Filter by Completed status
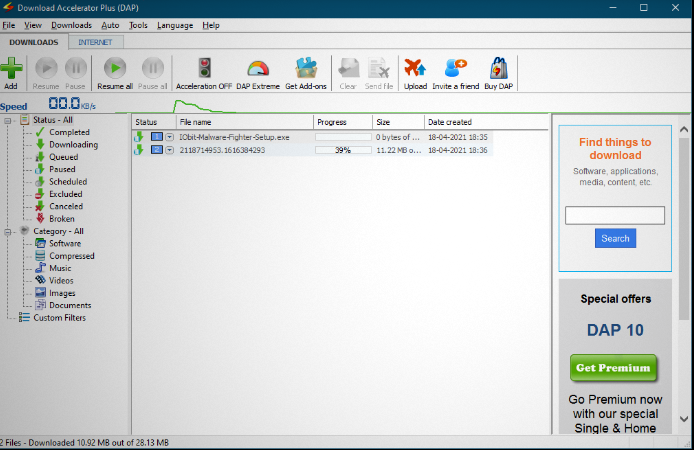The image size is (694, 450). click(69, 132)
